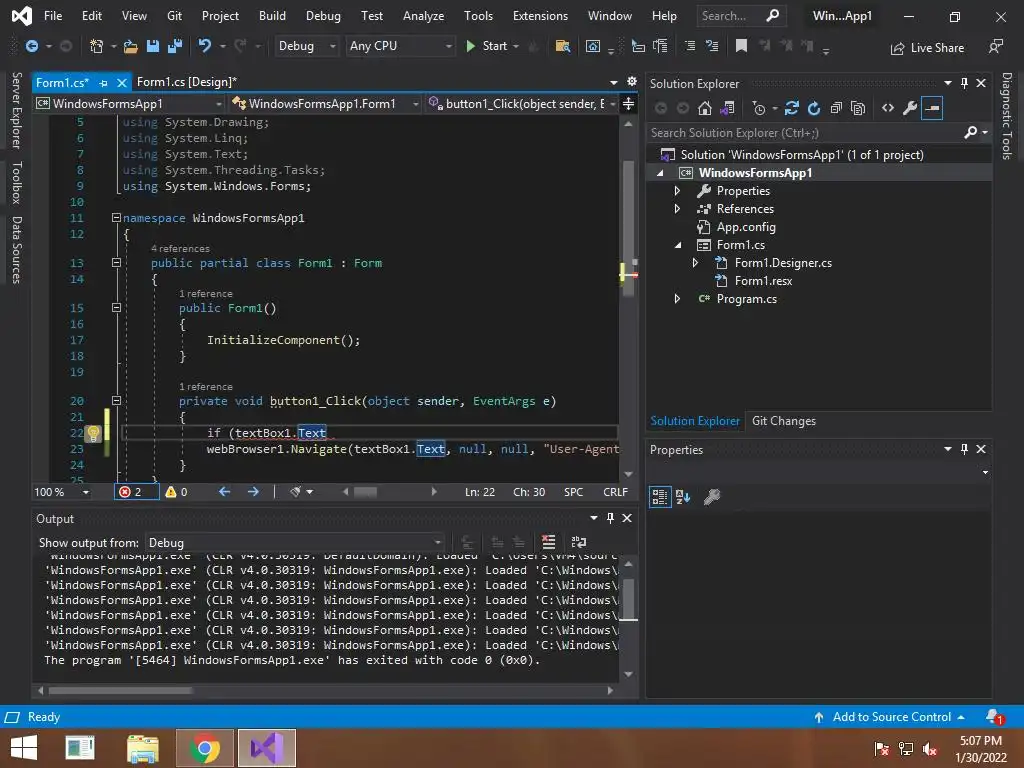Click the warning count indicator showing 0
This screenshot has width=1024, height=768.
pos(176,492)
